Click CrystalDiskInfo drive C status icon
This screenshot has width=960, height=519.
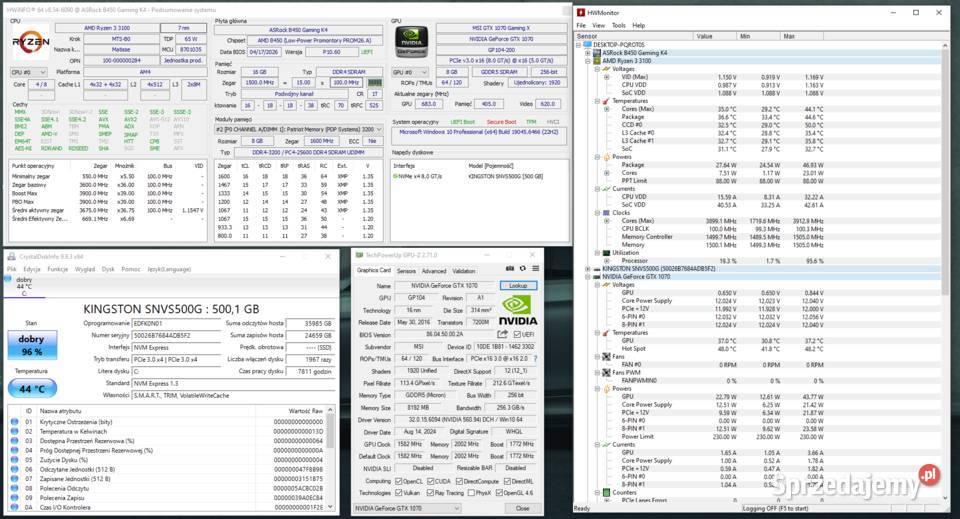click(8, 279)
